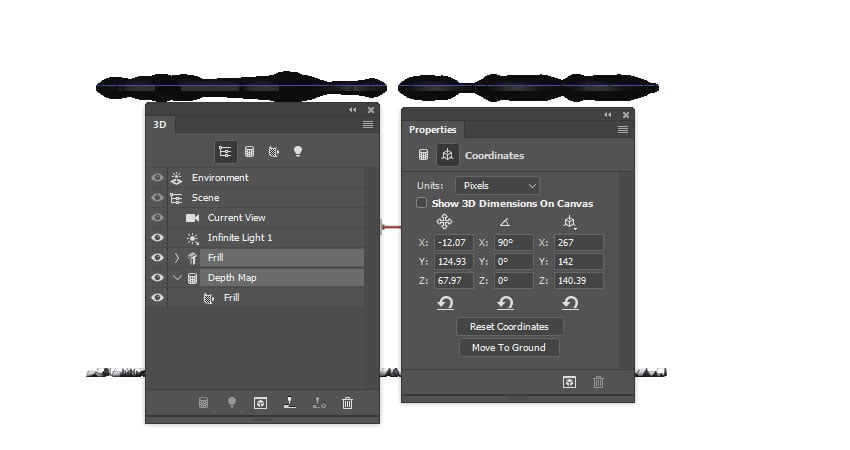The width and height of the screenshot is (850, 450).
Task: Select the Frill material sub-item
Action: click(266, 298)
